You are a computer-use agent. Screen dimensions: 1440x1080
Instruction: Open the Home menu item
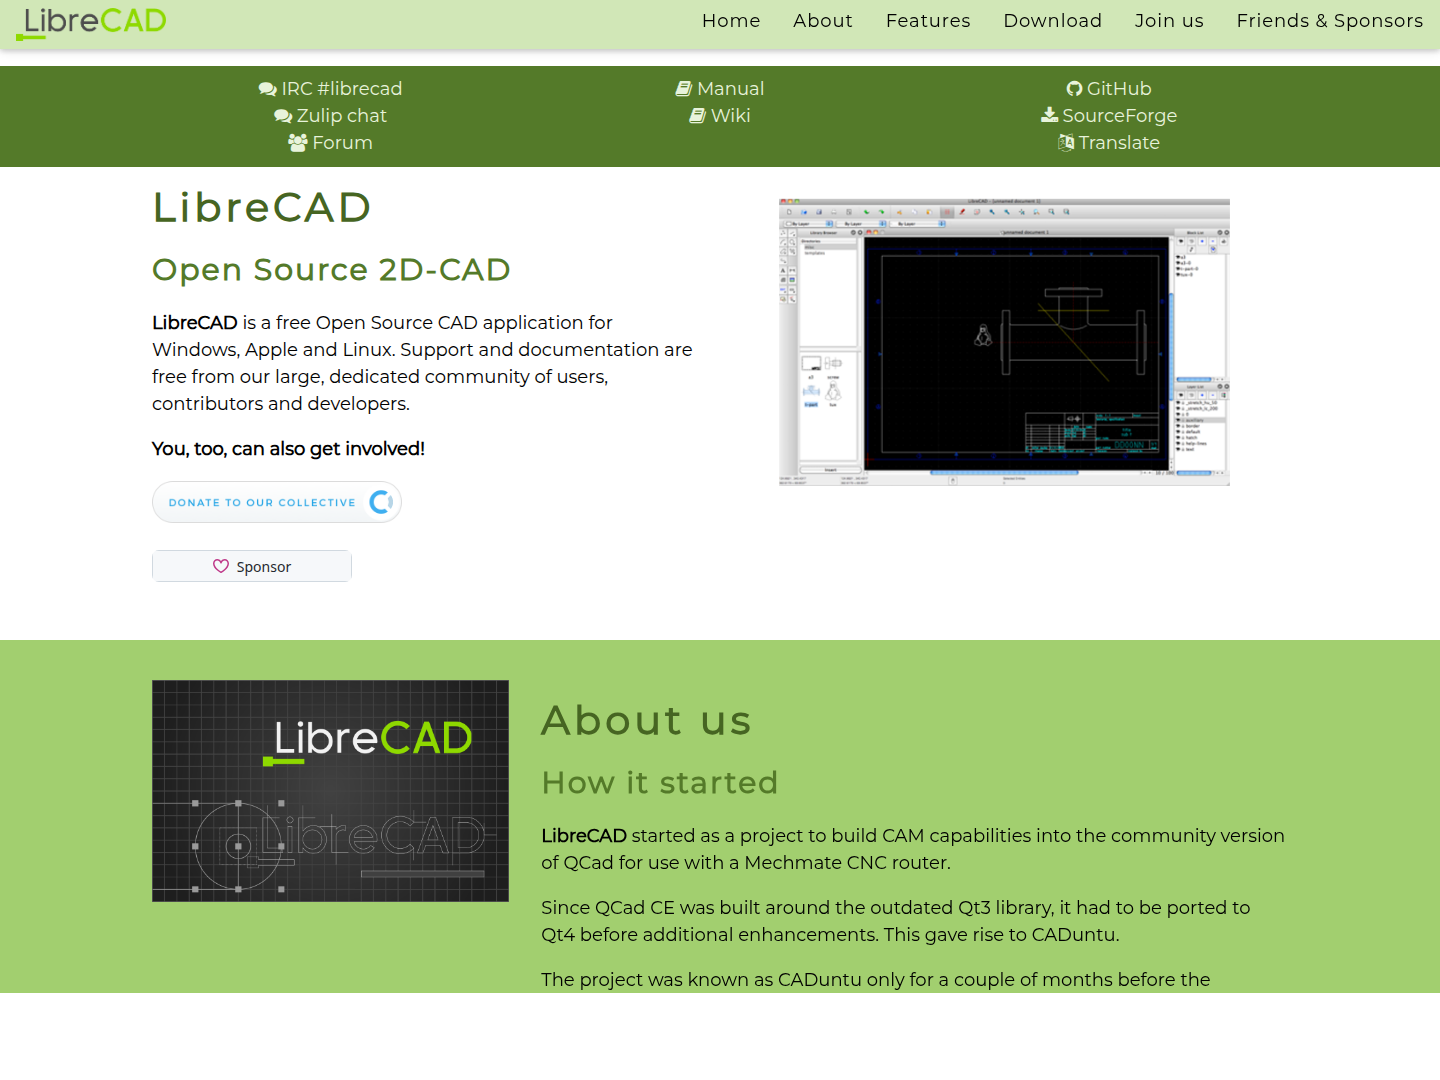[731, 21]
